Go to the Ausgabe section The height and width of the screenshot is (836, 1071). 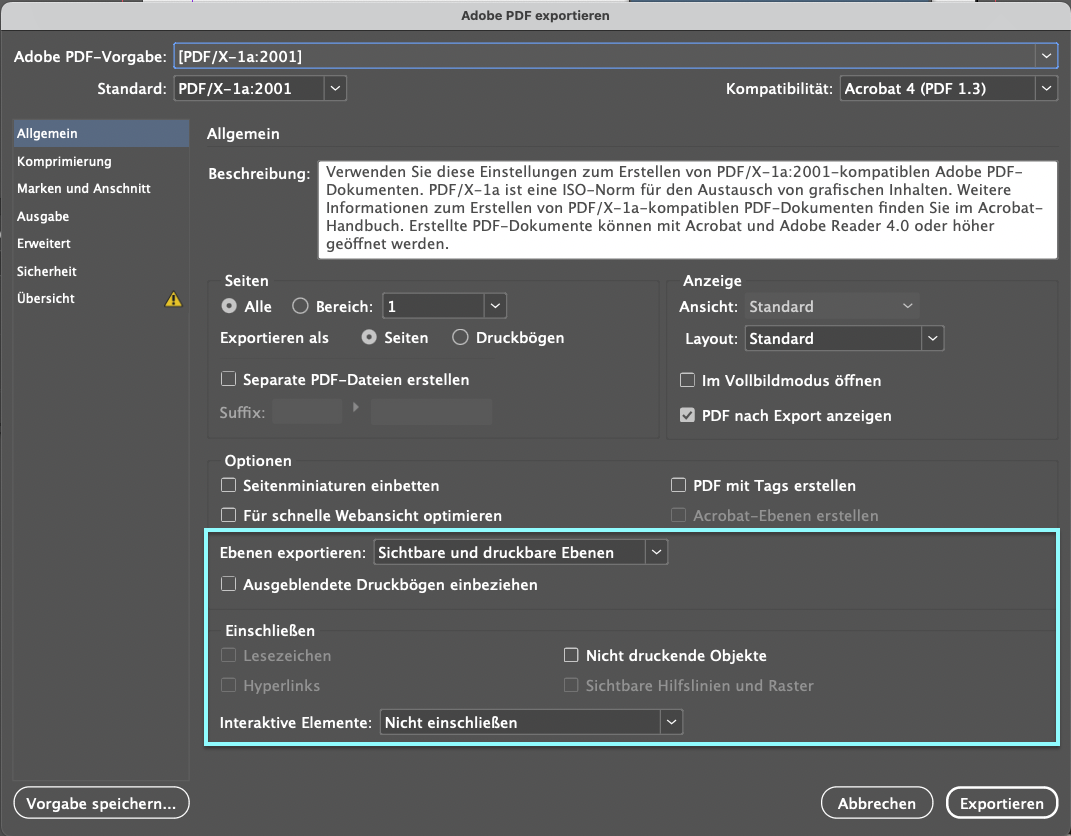[x=101, y=217]
